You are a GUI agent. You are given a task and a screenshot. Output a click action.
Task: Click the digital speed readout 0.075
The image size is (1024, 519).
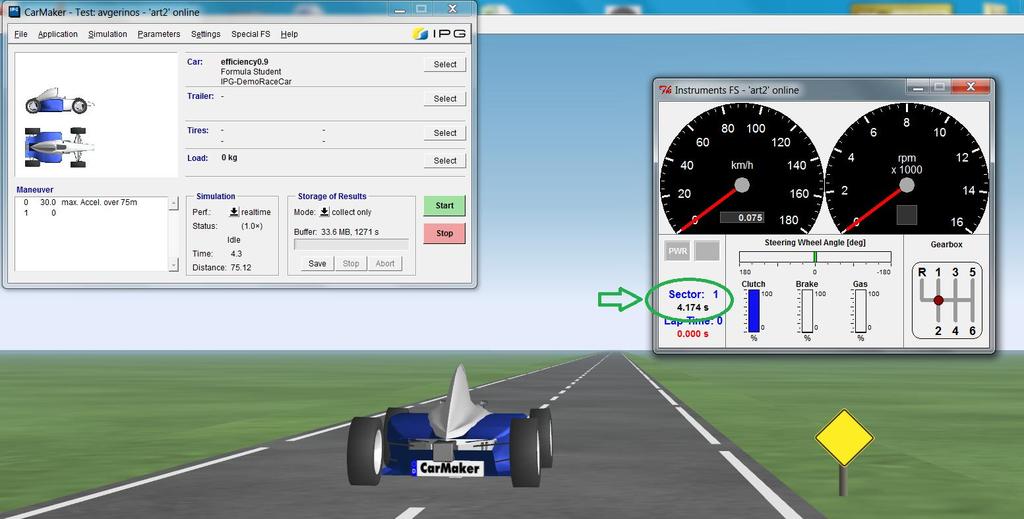(x=742, y=218)
